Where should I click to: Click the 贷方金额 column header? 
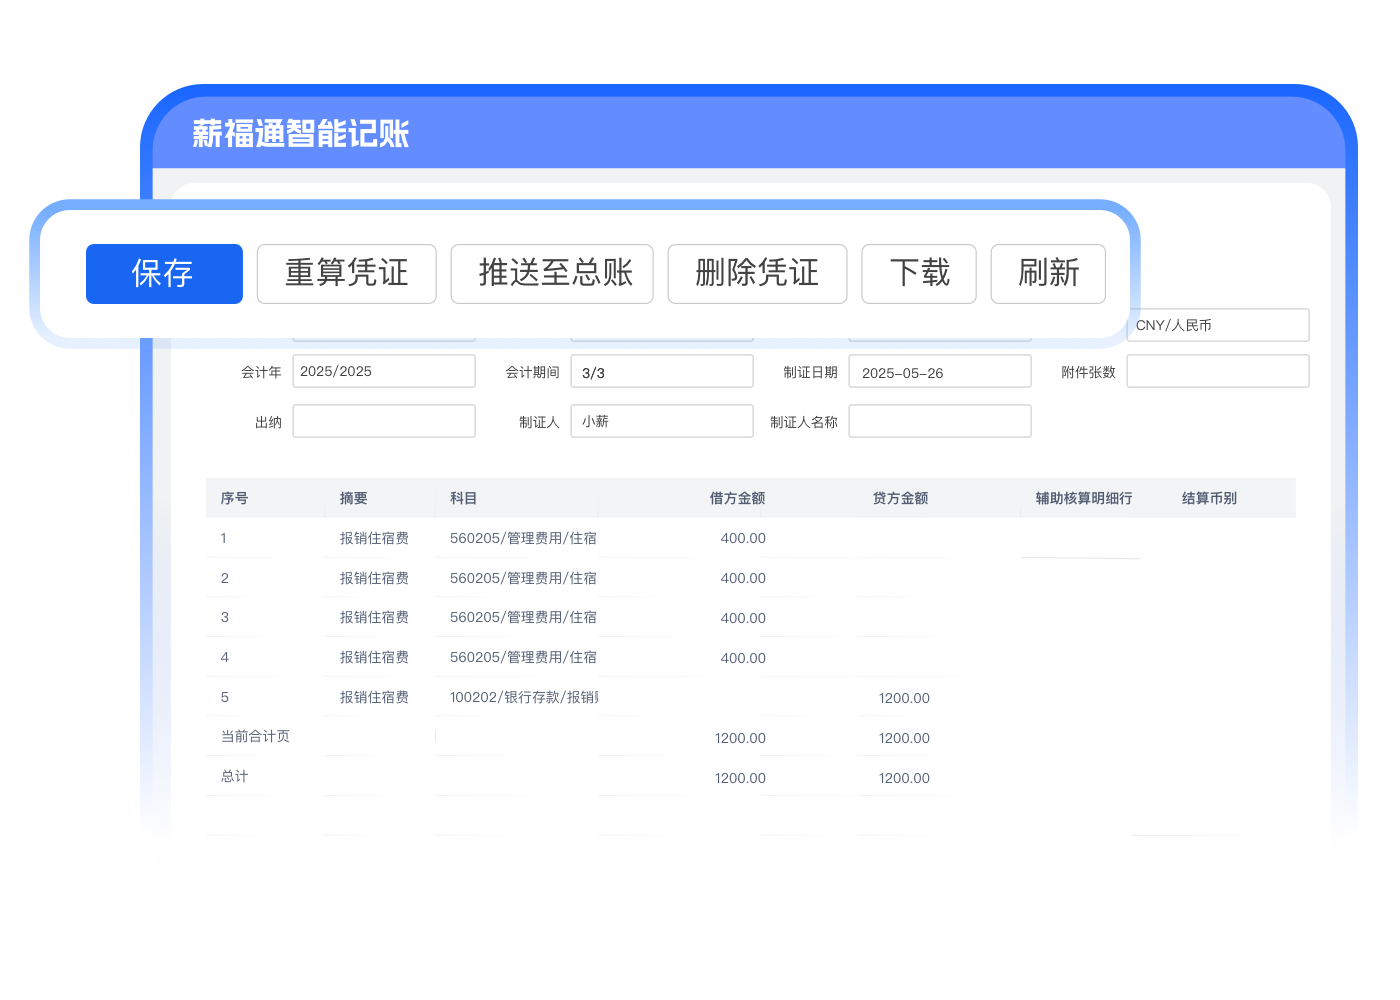[900, 498]
